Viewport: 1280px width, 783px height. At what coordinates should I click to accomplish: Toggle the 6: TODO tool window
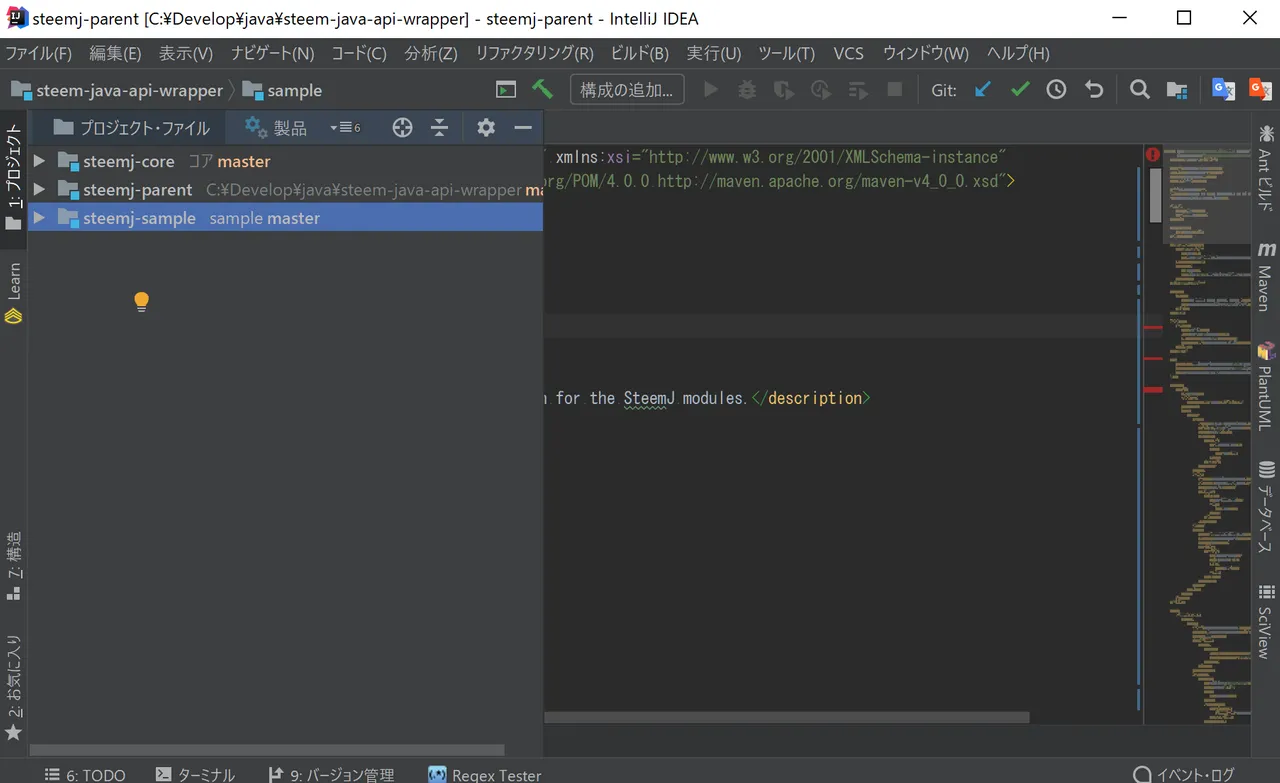click(85, 774)
